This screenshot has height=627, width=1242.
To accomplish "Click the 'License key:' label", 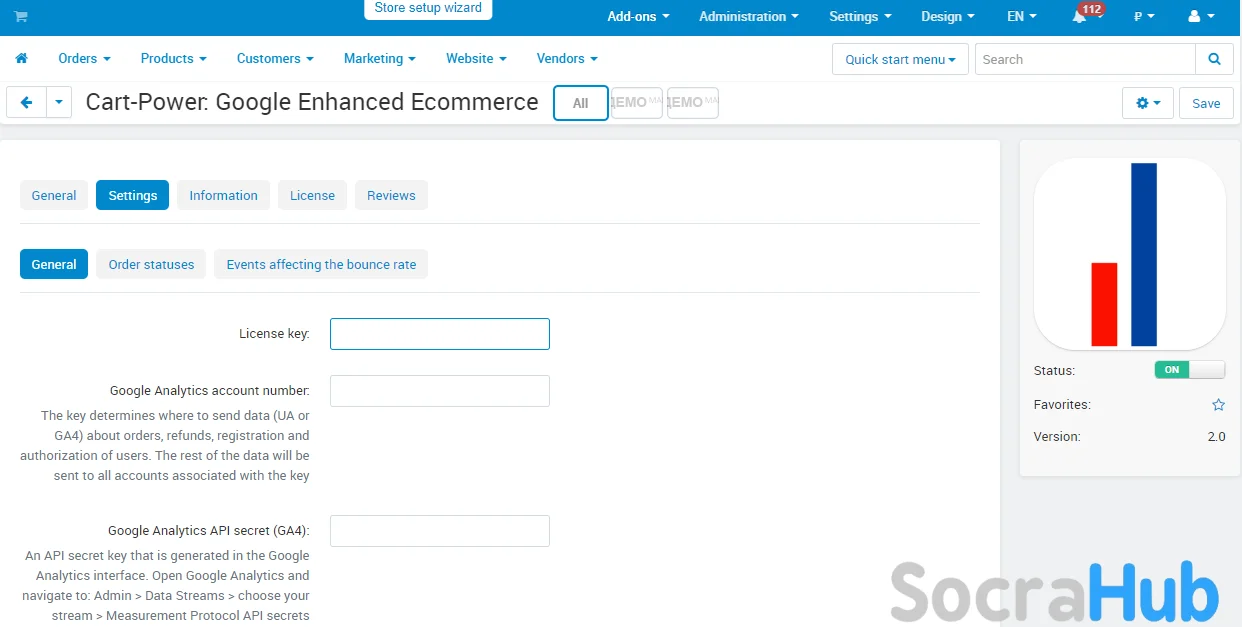I will (x=274, y=334).
